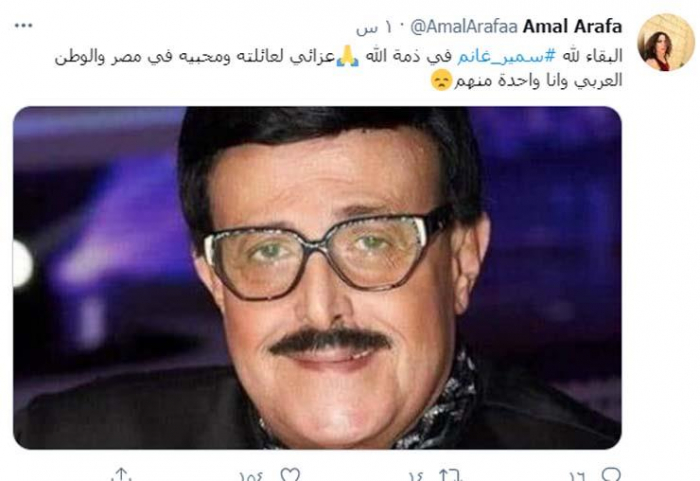Screen dimensions: 700x481
Task: Click the retweet count ١٤
Action: pyautogui.click(x=416, y=476)
